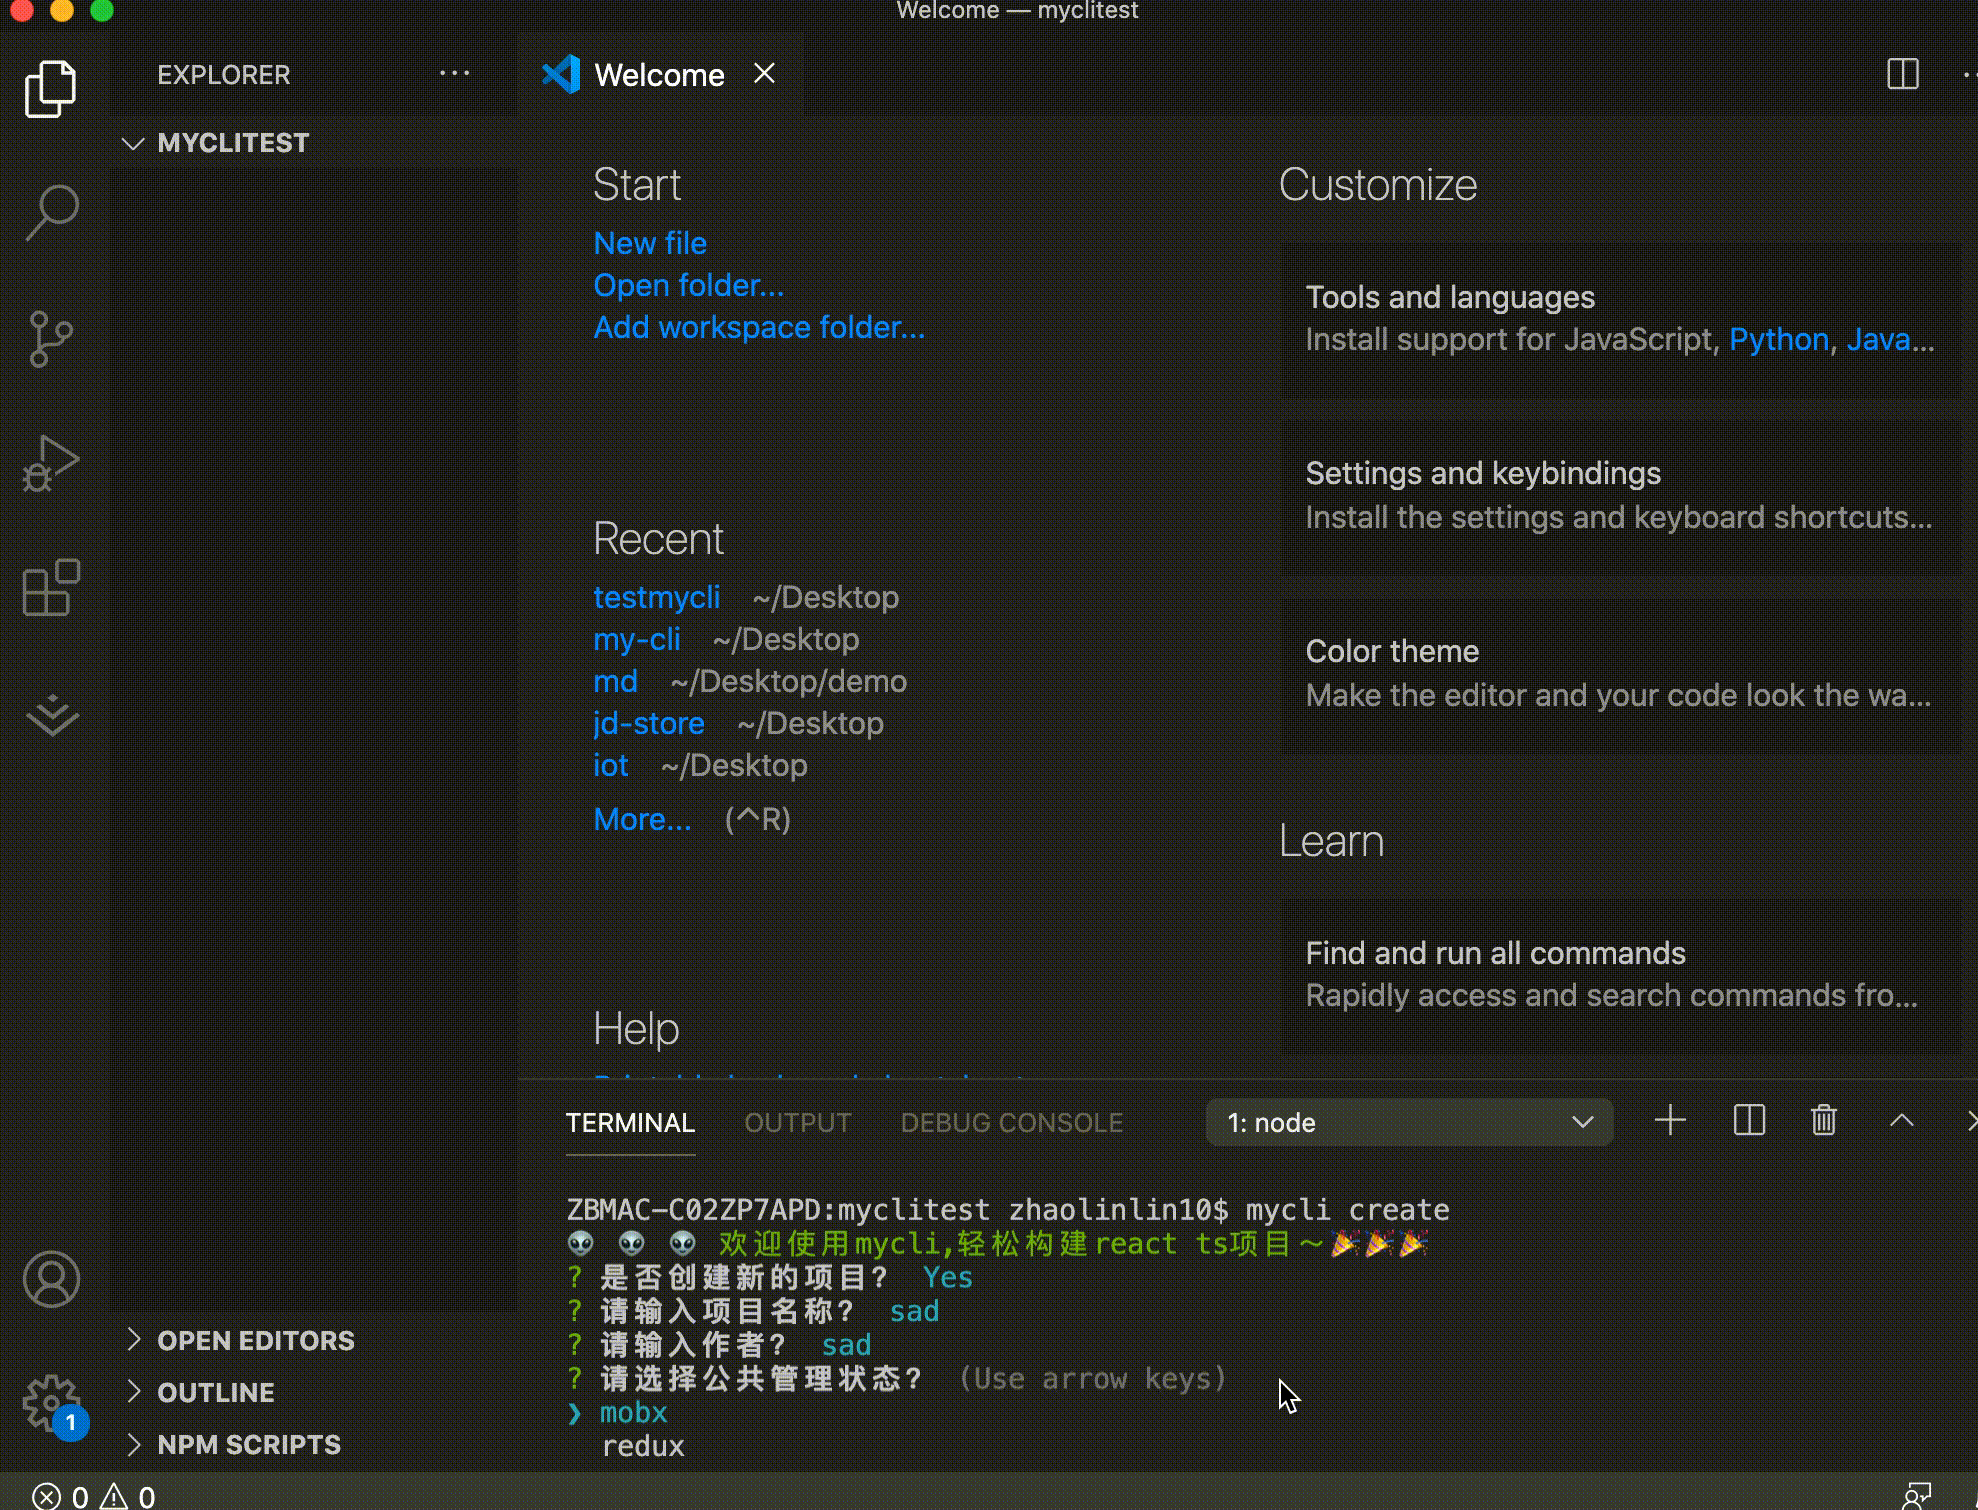This screenshot has width=1978, height=1510.
Task: Click the Java link in Tools and languages
Action: (x=1890, y=340)
